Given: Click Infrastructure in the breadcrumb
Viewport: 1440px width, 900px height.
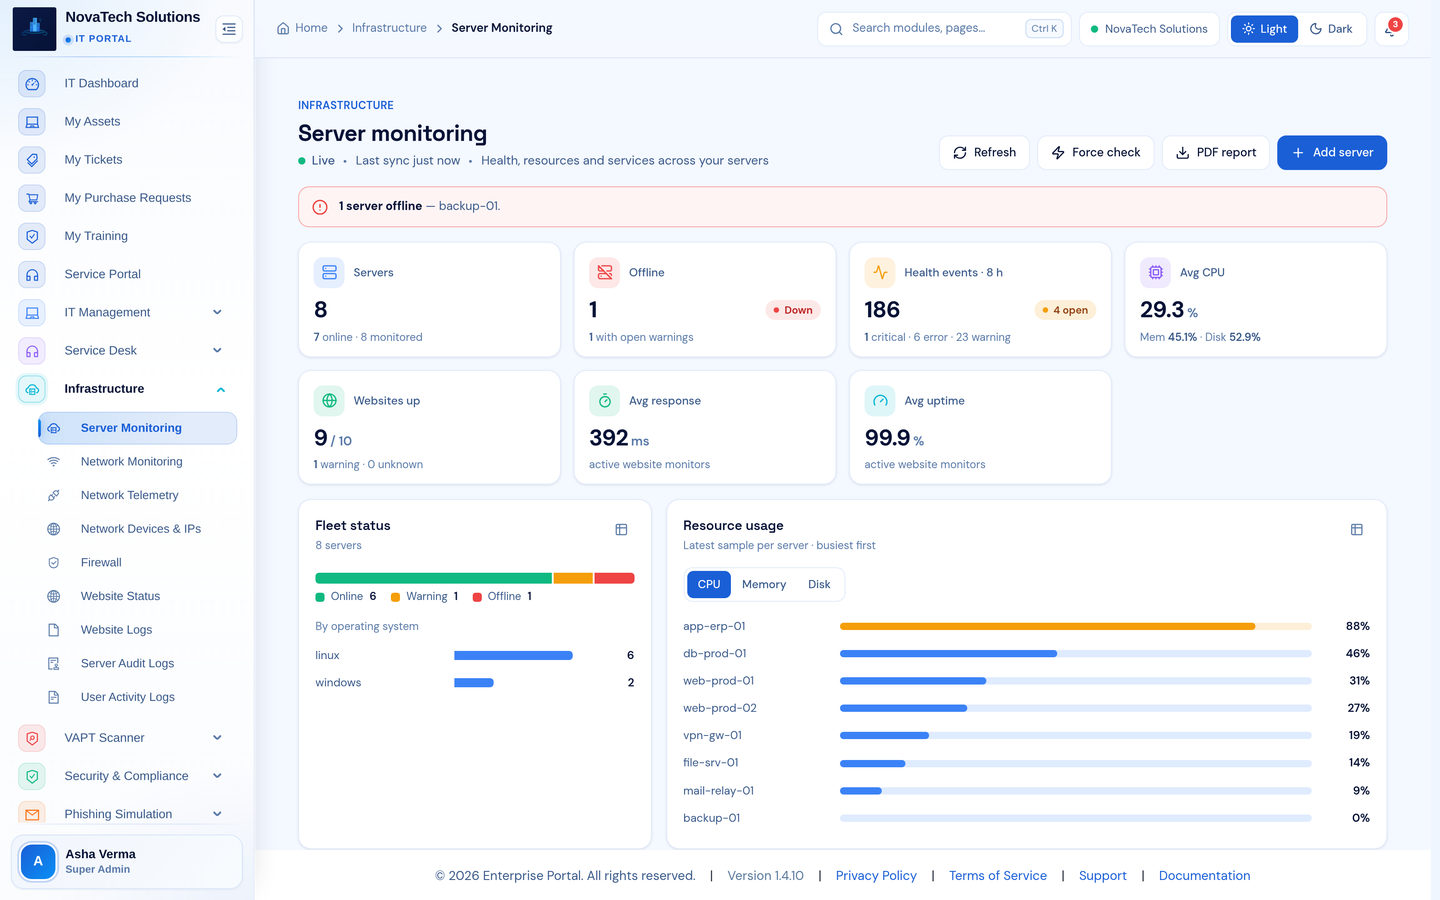Looking at the screenshot, I should click(389, 28).
